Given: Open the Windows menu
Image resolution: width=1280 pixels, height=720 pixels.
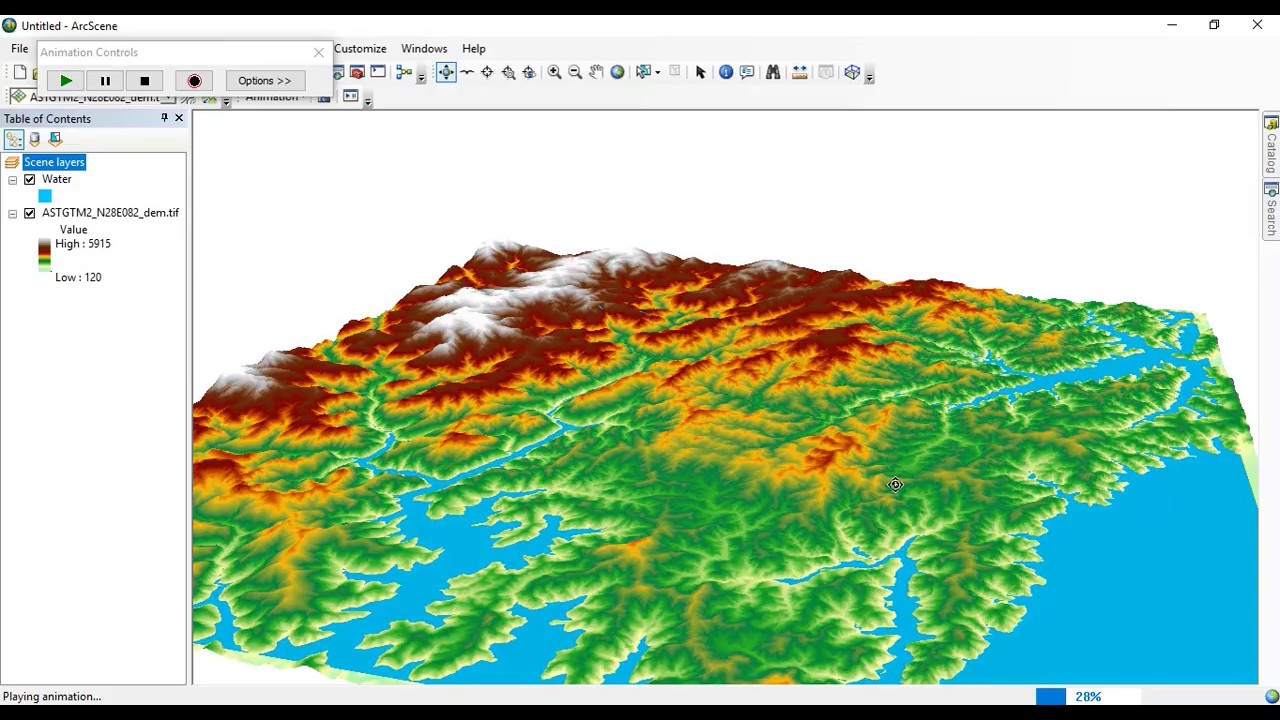Looking at the screenshot, I should point(424,48).
